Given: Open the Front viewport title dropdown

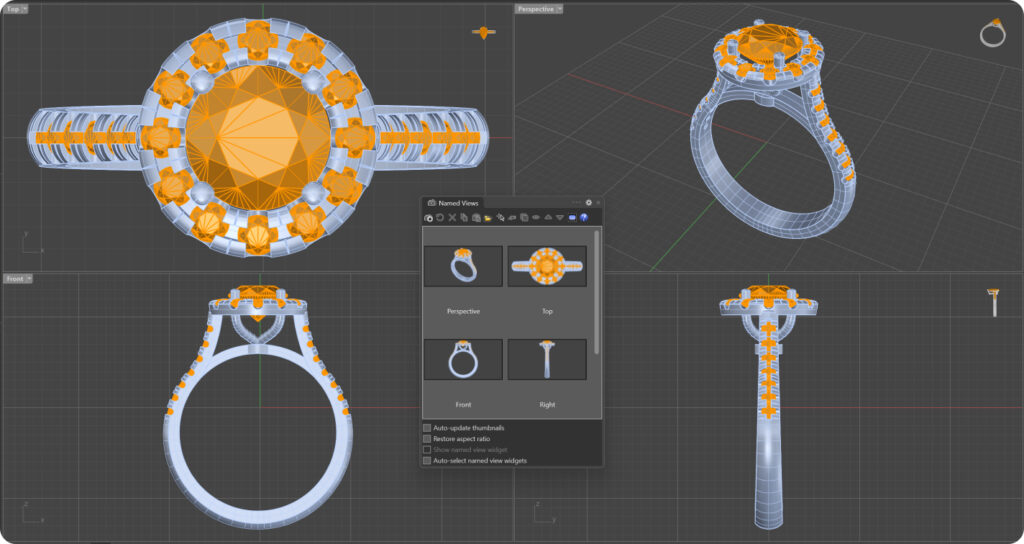Looking at the screenshot, I should [28, 278].
